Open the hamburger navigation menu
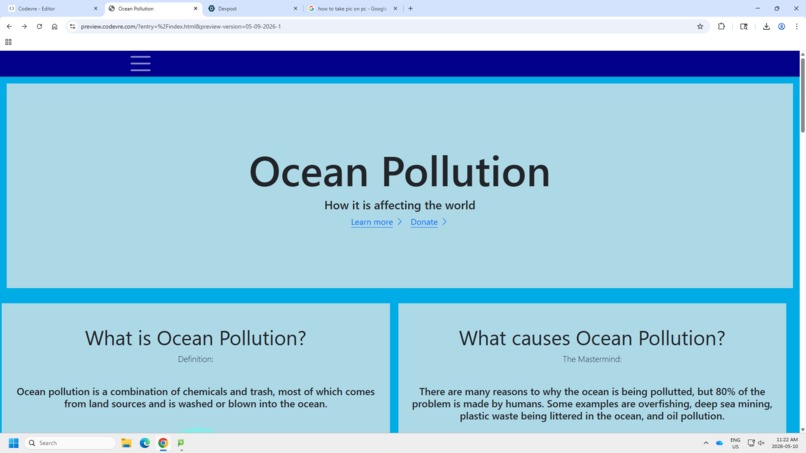Screen dimensions: 806x453 point(140,63)
